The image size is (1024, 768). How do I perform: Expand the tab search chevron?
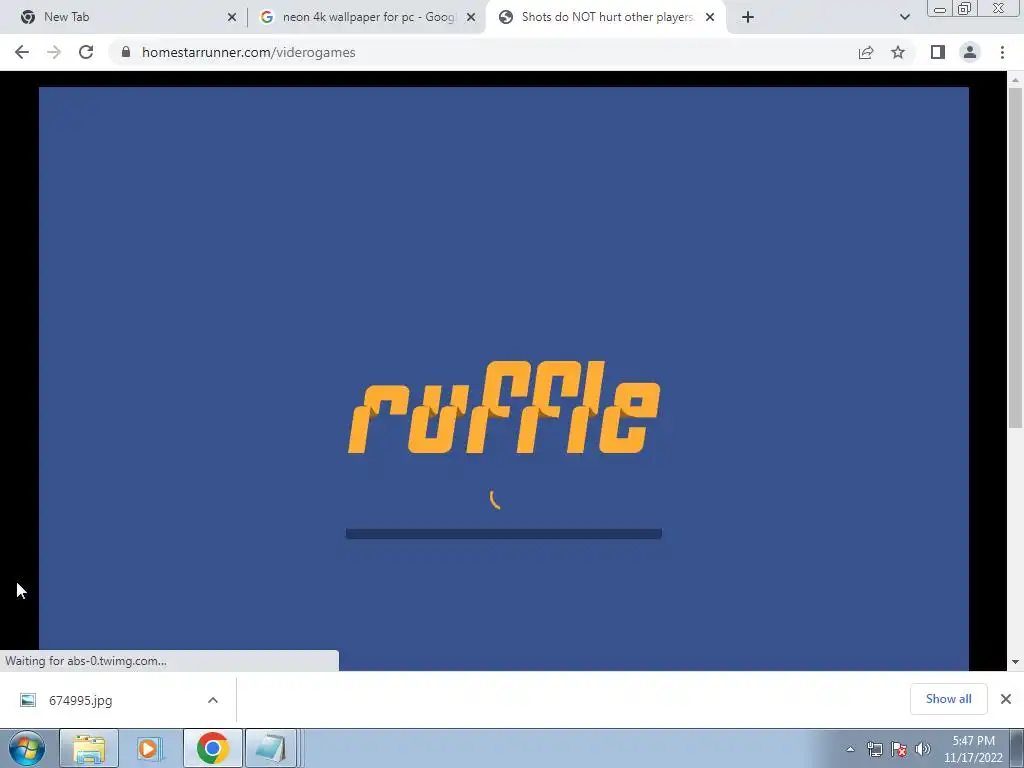(x=904, y=17)
